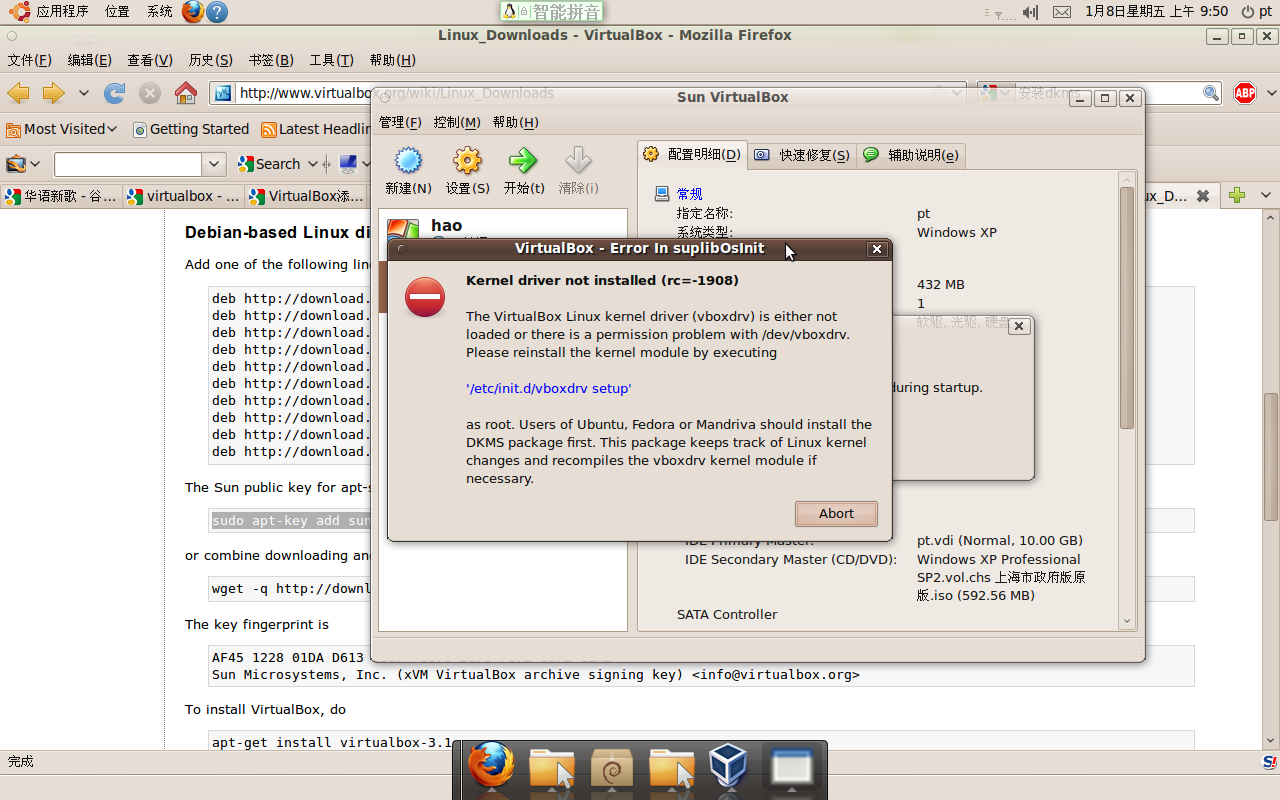The width and height of the screenshot is (1280, 800).
Task: Close the Linux_Downloads browser tab
Action: click(1203, 196)
